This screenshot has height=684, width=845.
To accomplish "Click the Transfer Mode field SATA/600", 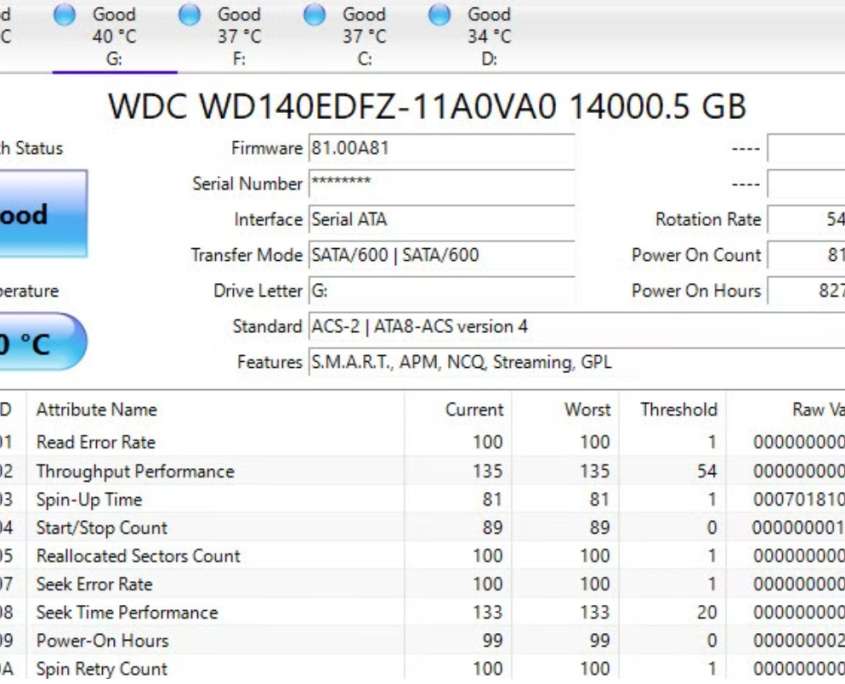I will (x=441, y=255).
